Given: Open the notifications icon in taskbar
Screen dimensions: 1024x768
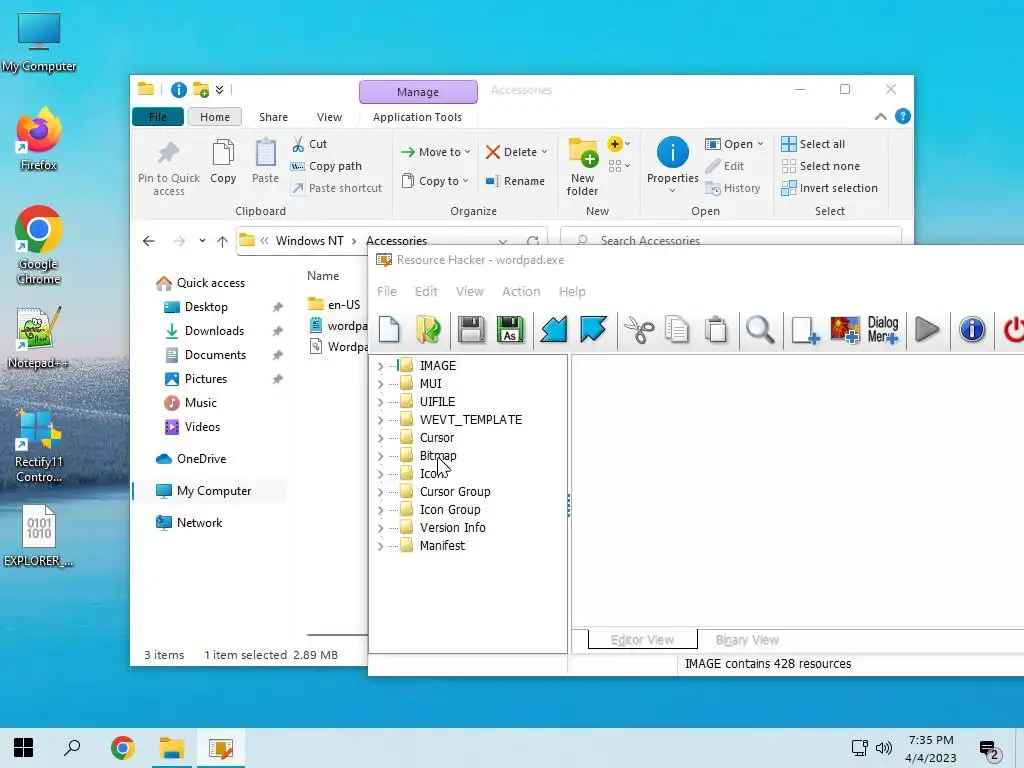Looking at the screenshot, I should point(990,749).
